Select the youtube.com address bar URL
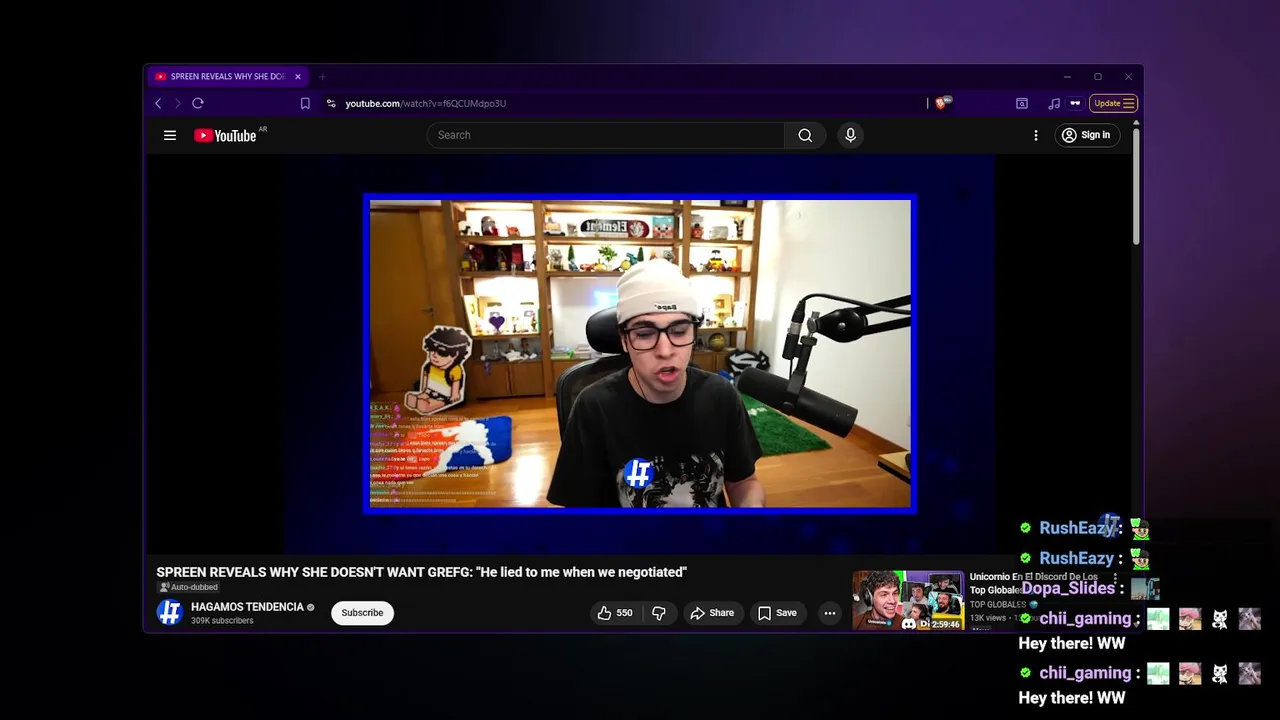Image resolution: width=1280 pixels, height=720 pixels. (426, 103)
